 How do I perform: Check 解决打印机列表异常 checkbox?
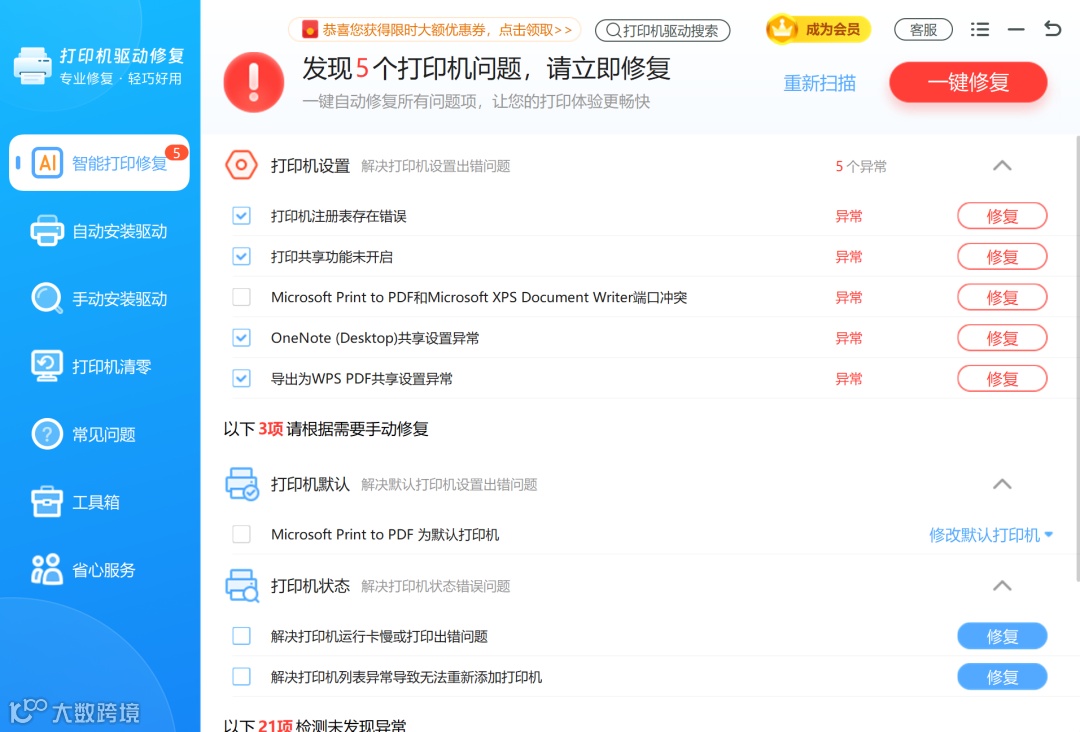pyautogui.click(x=241, y=676)
